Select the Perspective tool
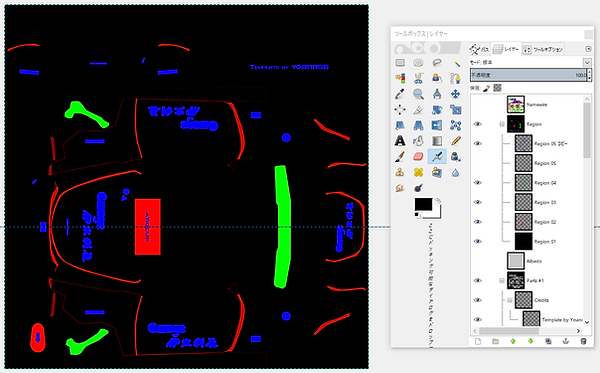This screenshot has width=600, height=373. pos(418,125)
